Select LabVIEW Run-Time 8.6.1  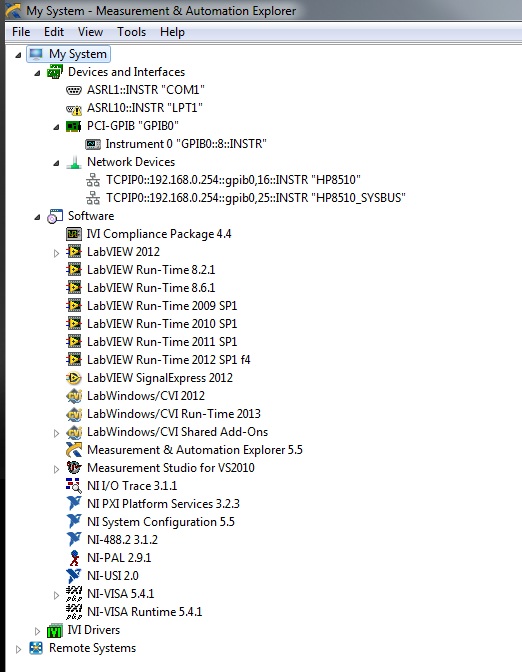click(151, 288)
